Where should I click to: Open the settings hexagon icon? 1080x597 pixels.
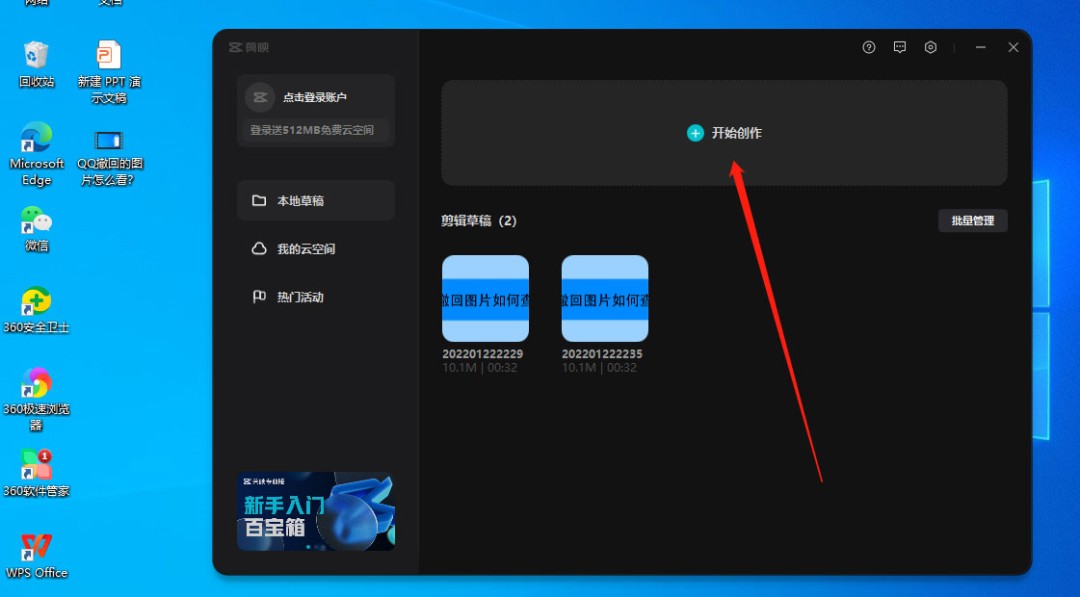(x=931, y=48)
